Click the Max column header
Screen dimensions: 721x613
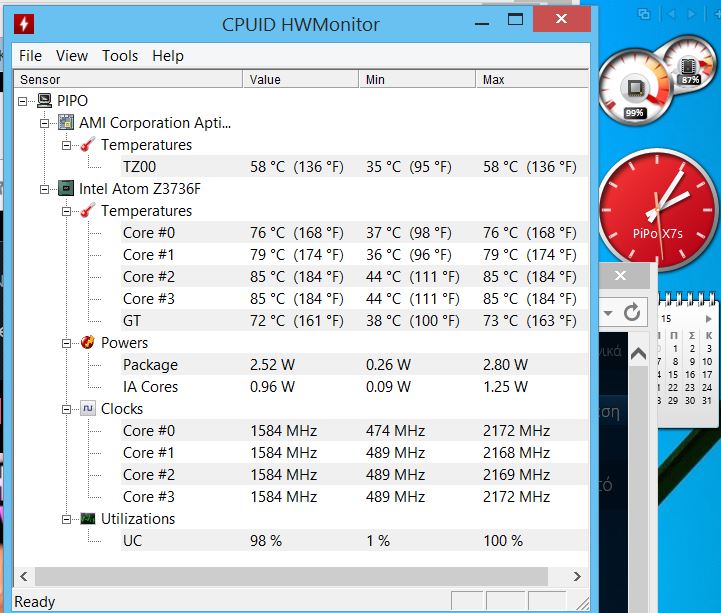tap(532, 79)
